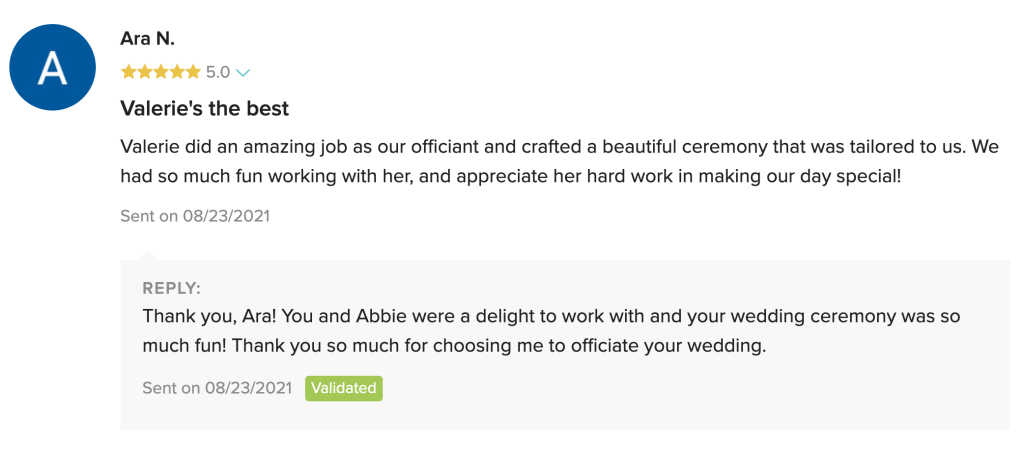Select the "Valerie's the best" review title
This screenshot has height=449, width=1024.
coord(204,107)
